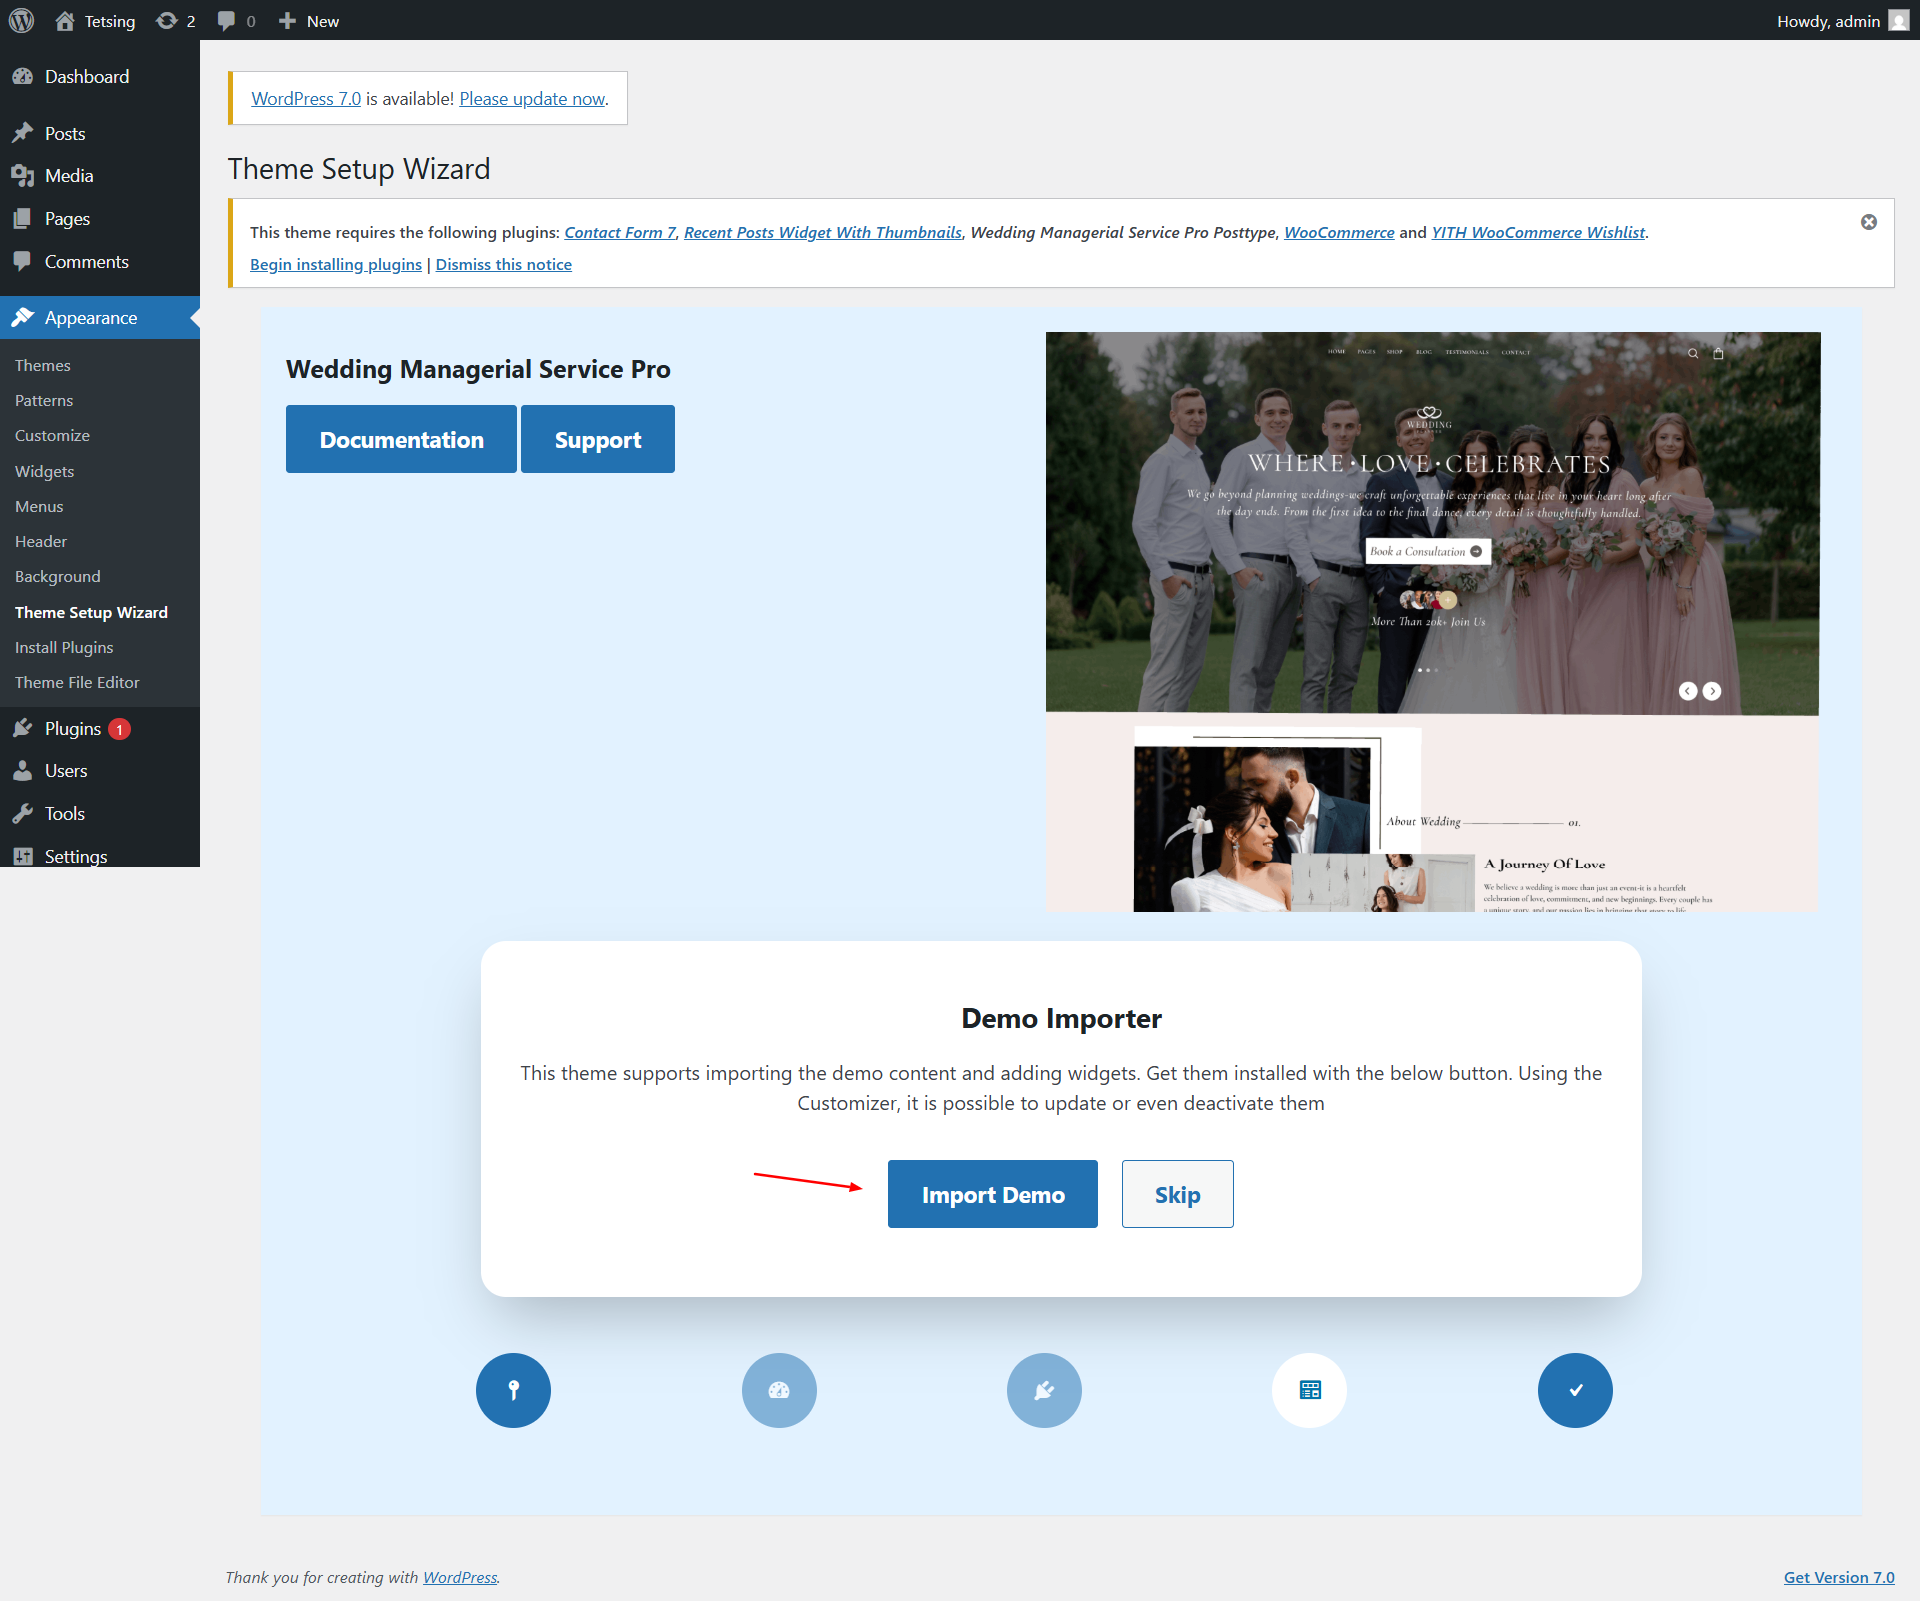Open Themes under Appearance
This screenshot has width=1920, height=1601.
[x=42, y=366]
